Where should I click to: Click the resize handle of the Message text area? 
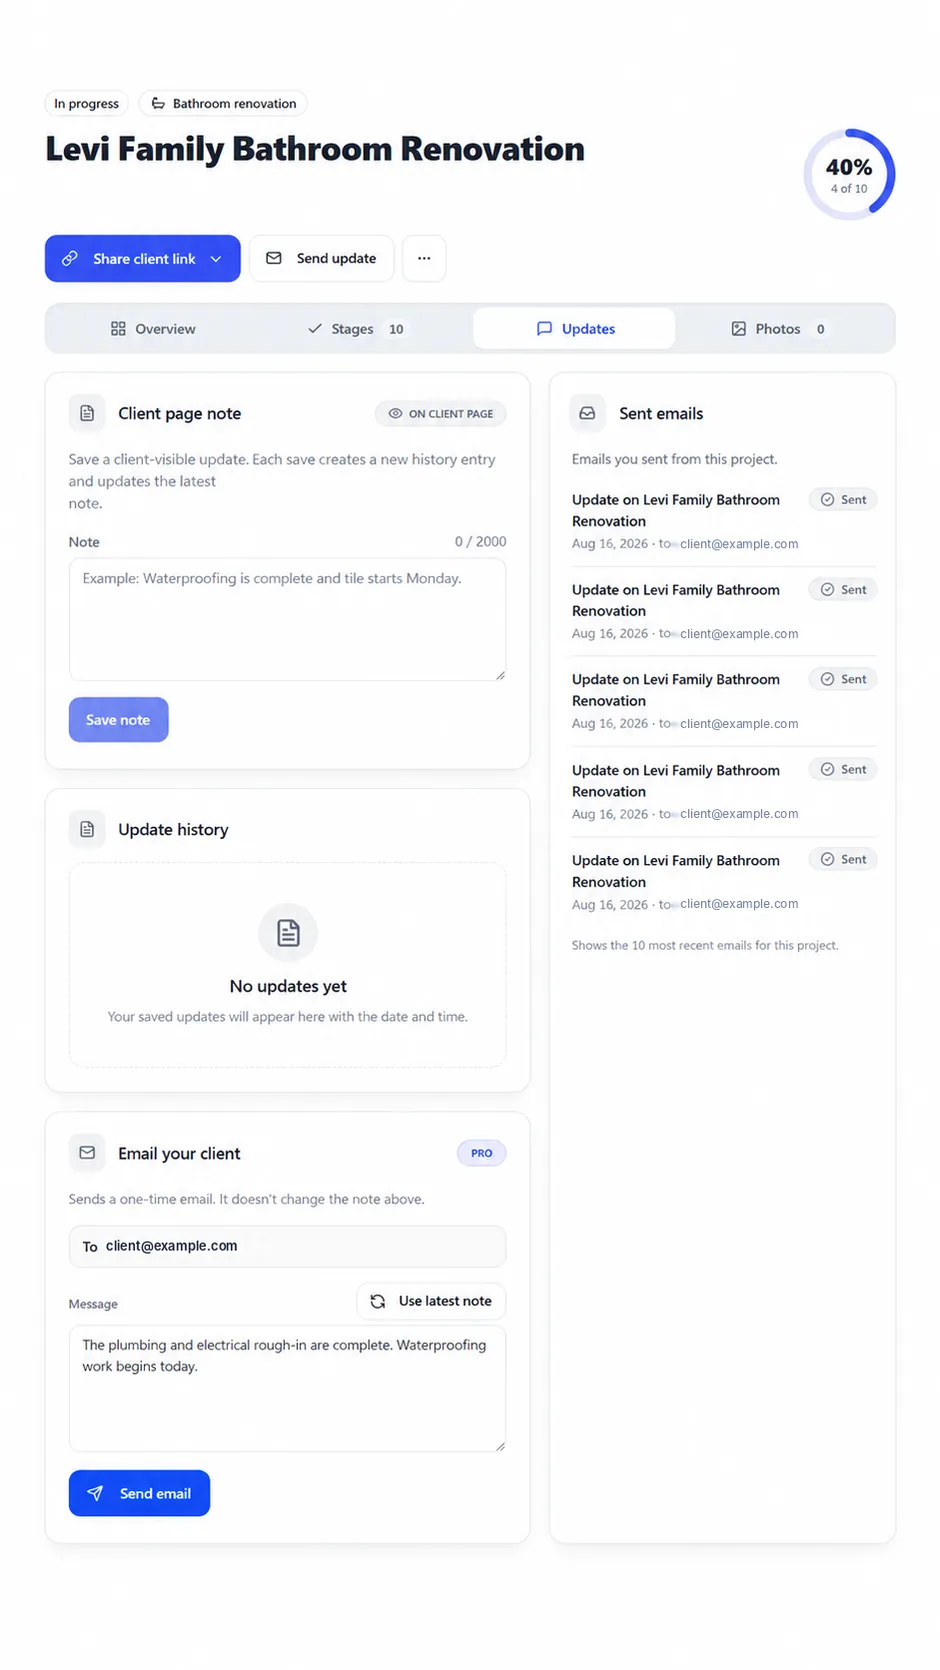pyautogui.click(x=500, y=1445)
